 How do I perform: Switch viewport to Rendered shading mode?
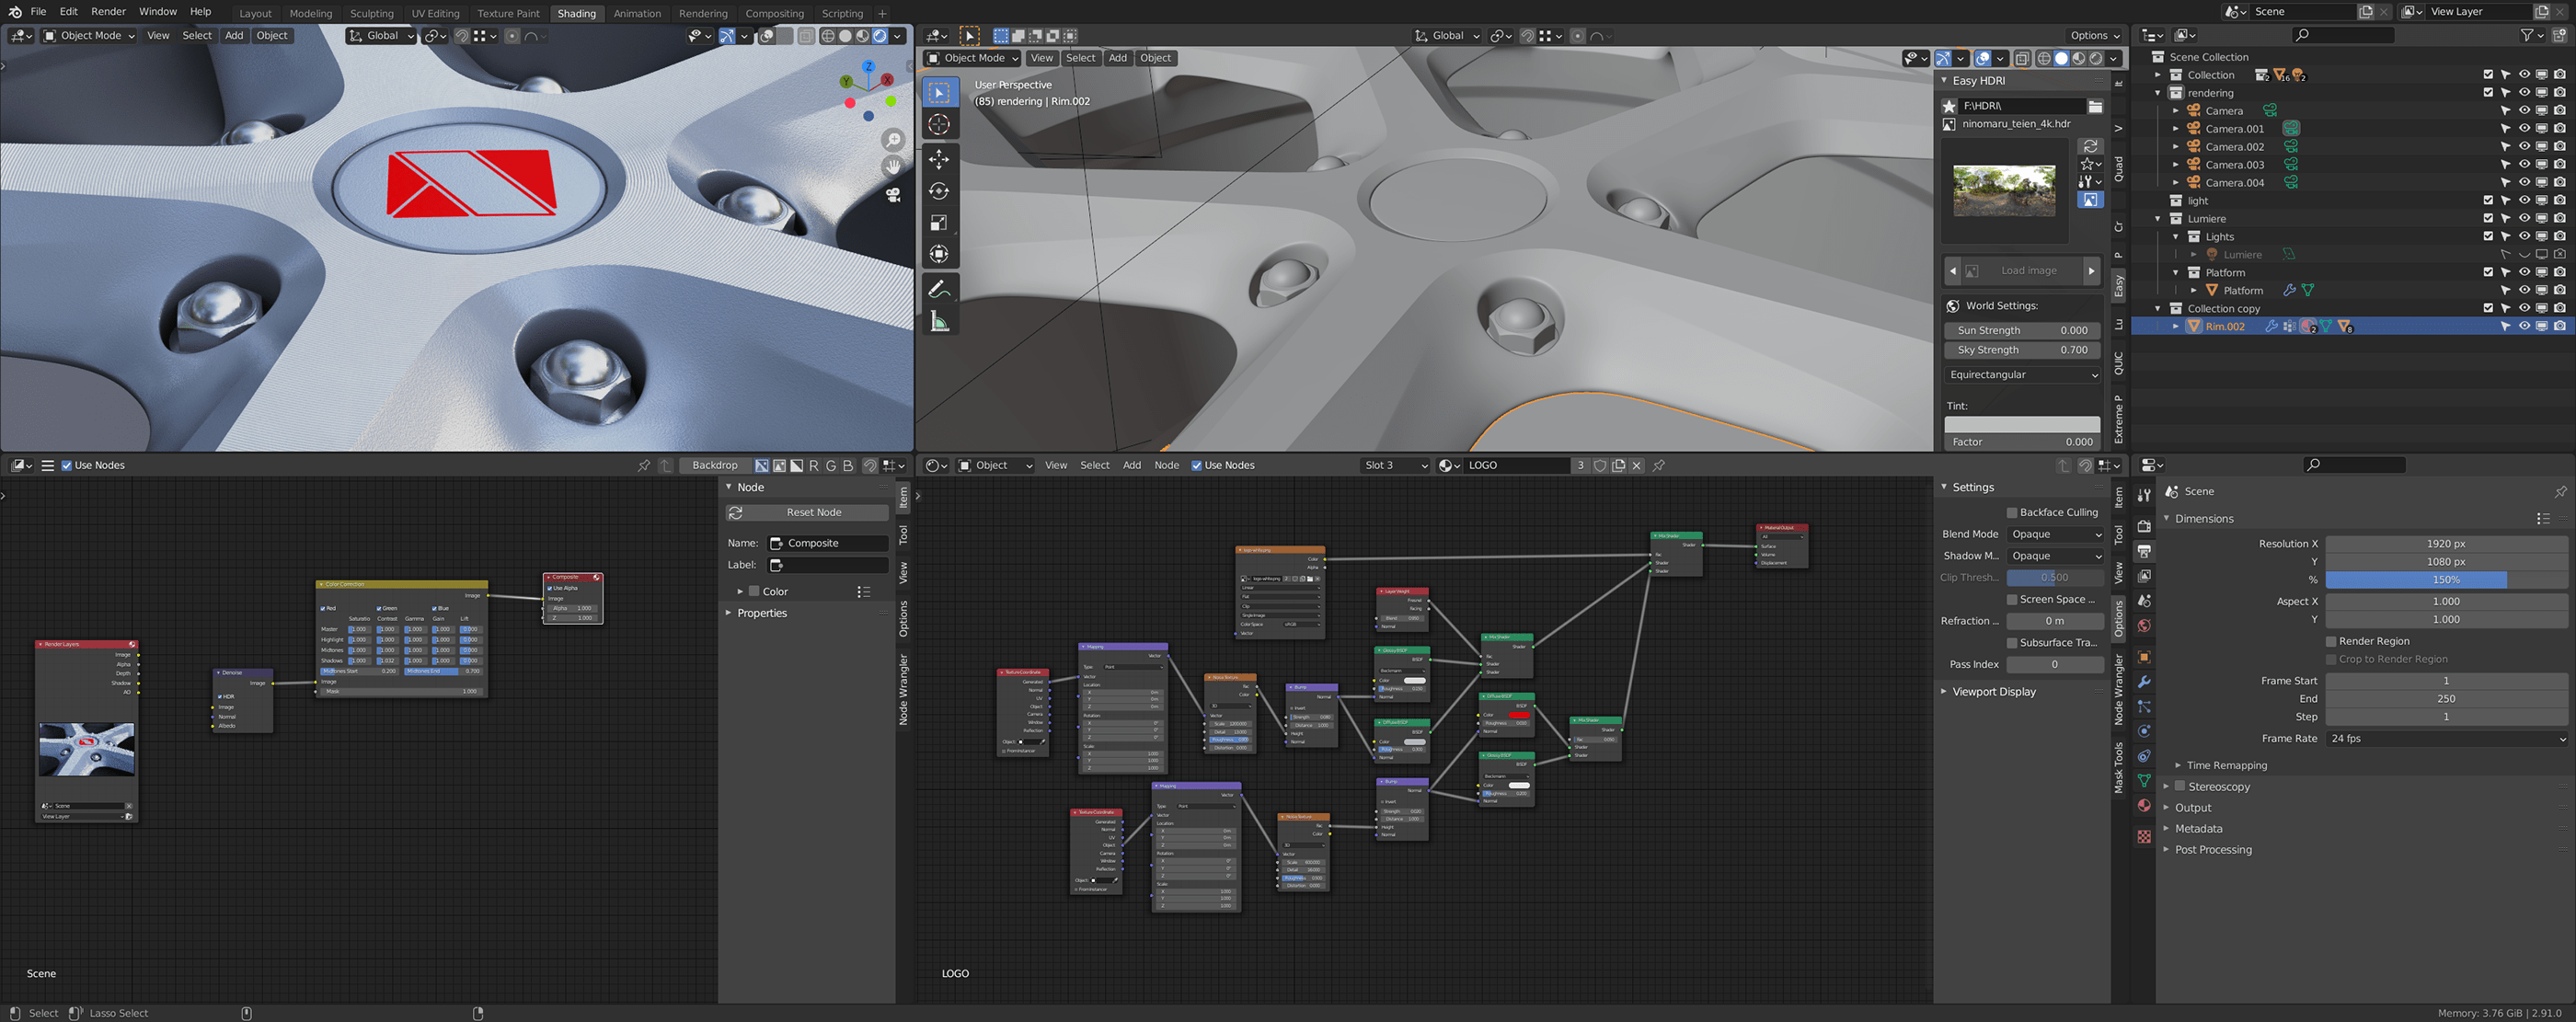coord(2097,58)
